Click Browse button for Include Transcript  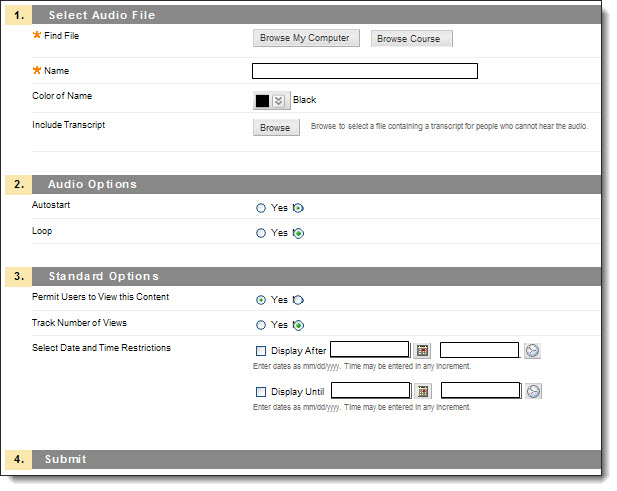(276, 127)
